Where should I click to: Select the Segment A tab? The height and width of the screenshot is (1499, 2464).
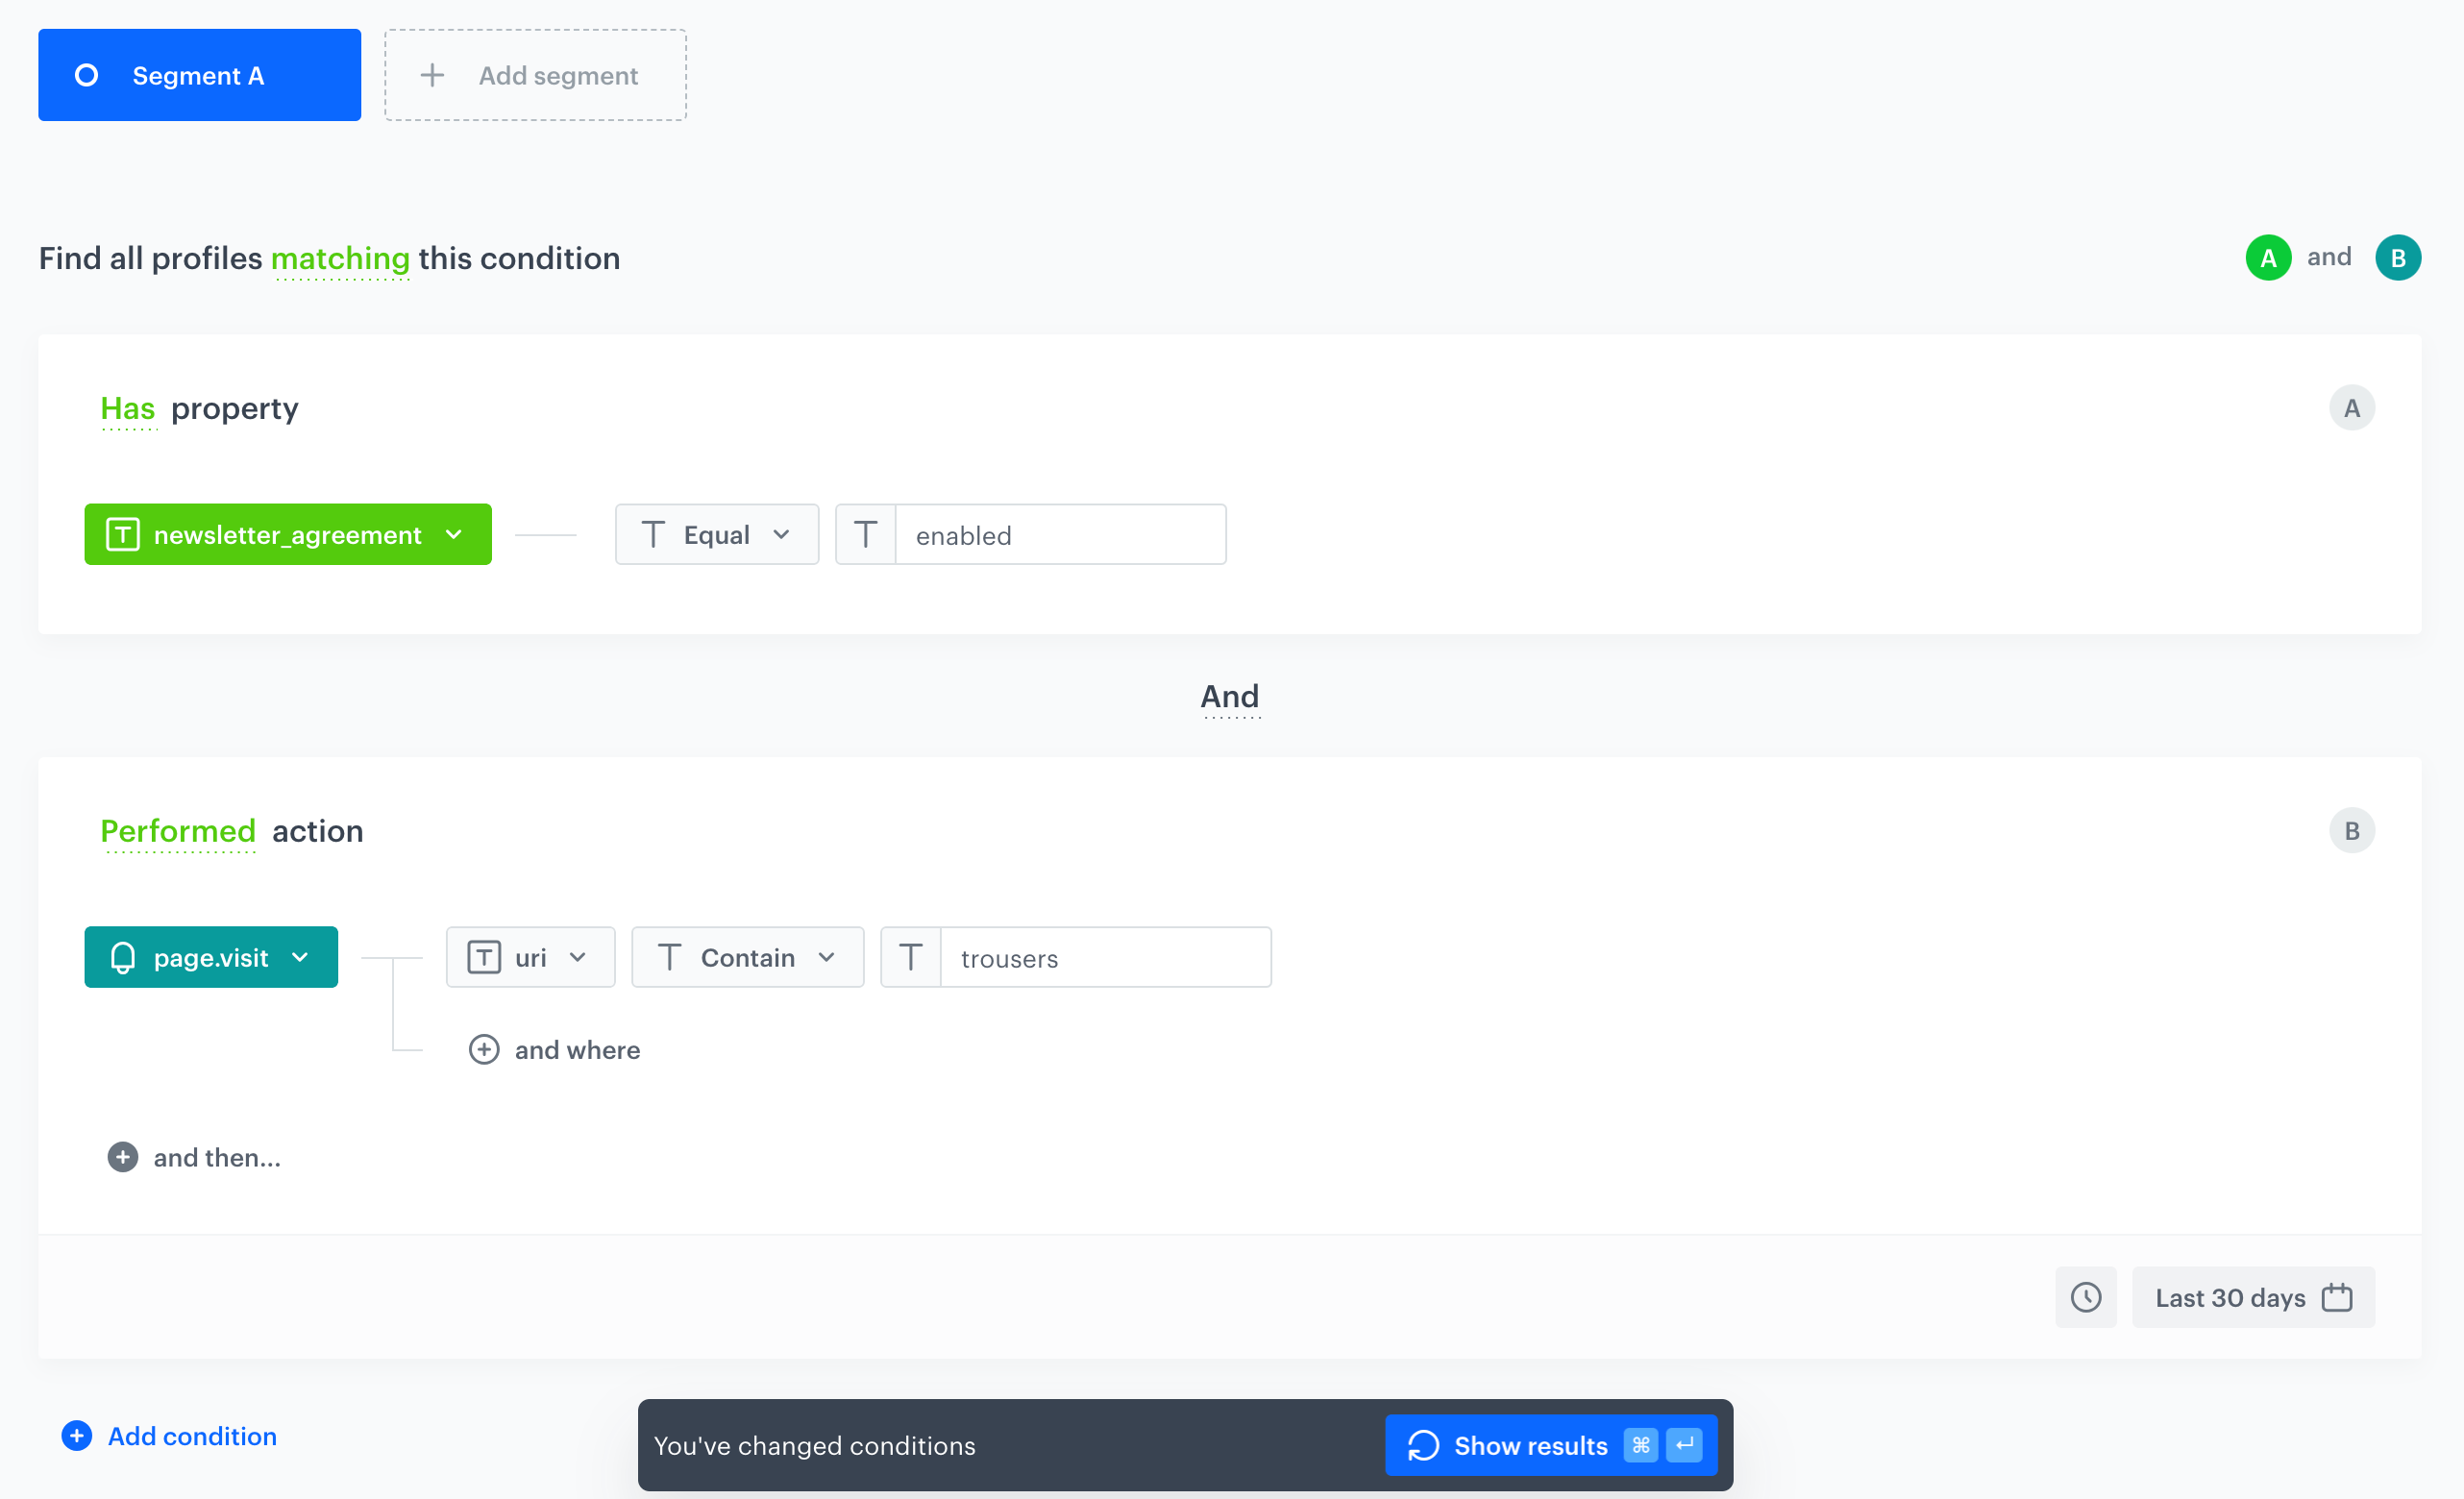coord(199,75)
